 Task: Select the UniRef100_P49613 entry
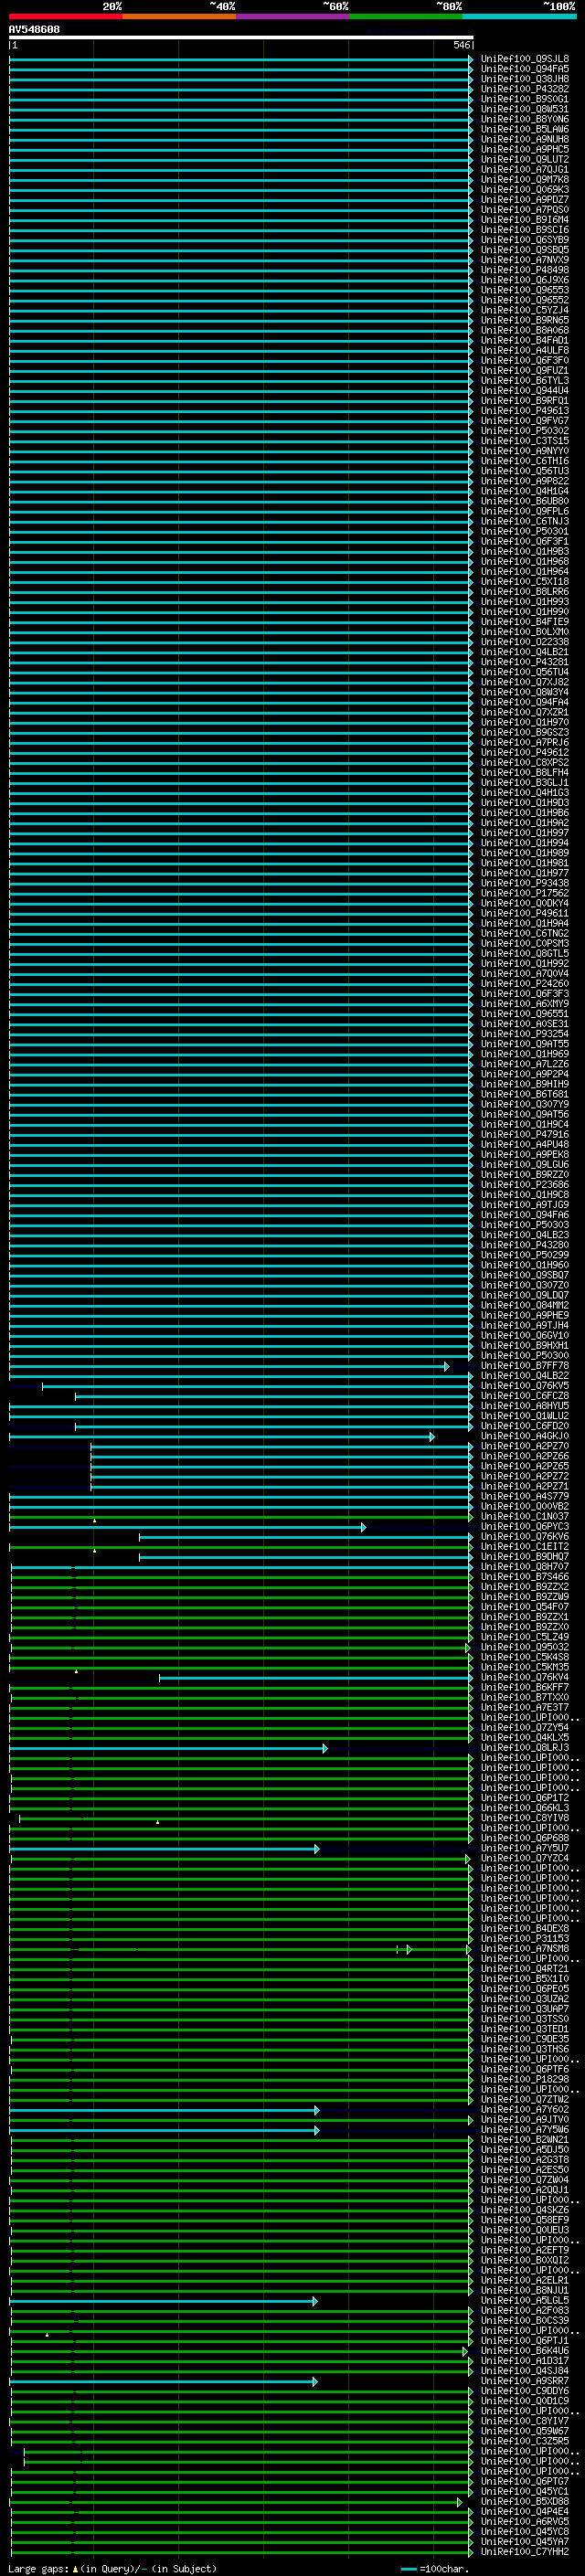click(524, 410)
